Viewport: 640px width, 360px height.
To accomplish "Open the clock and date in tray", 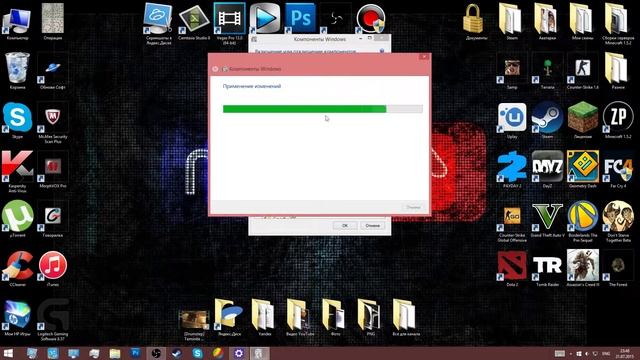I will point(624,353).
